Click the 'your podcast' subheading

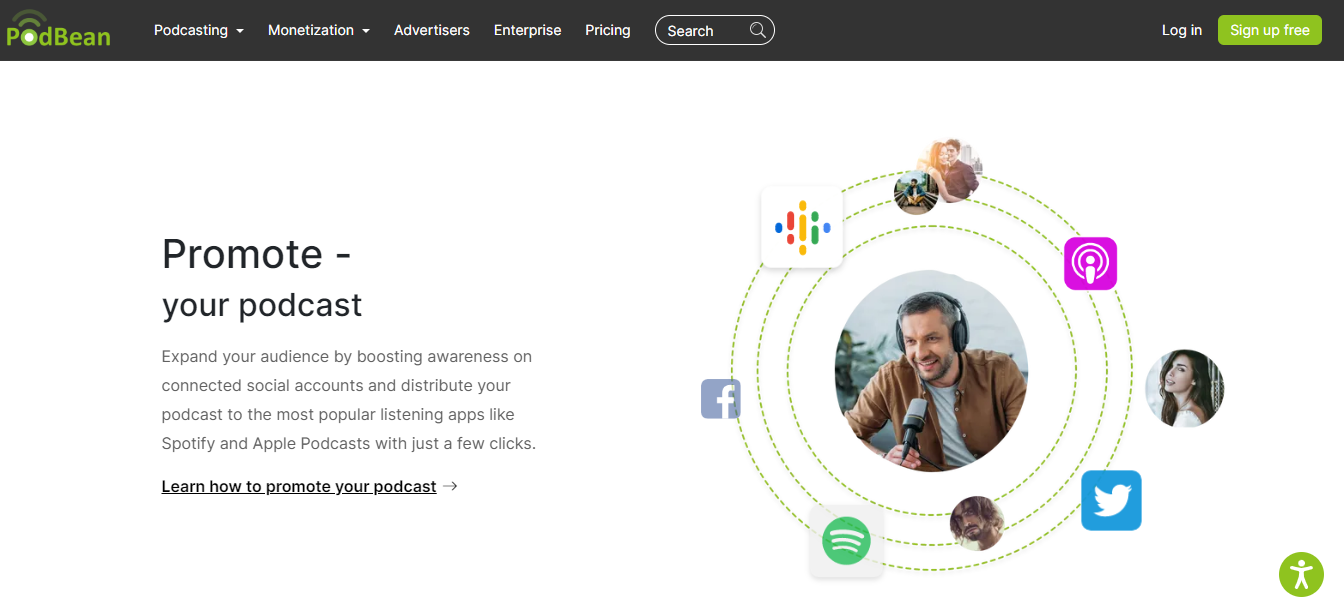(x=262, y=304)
